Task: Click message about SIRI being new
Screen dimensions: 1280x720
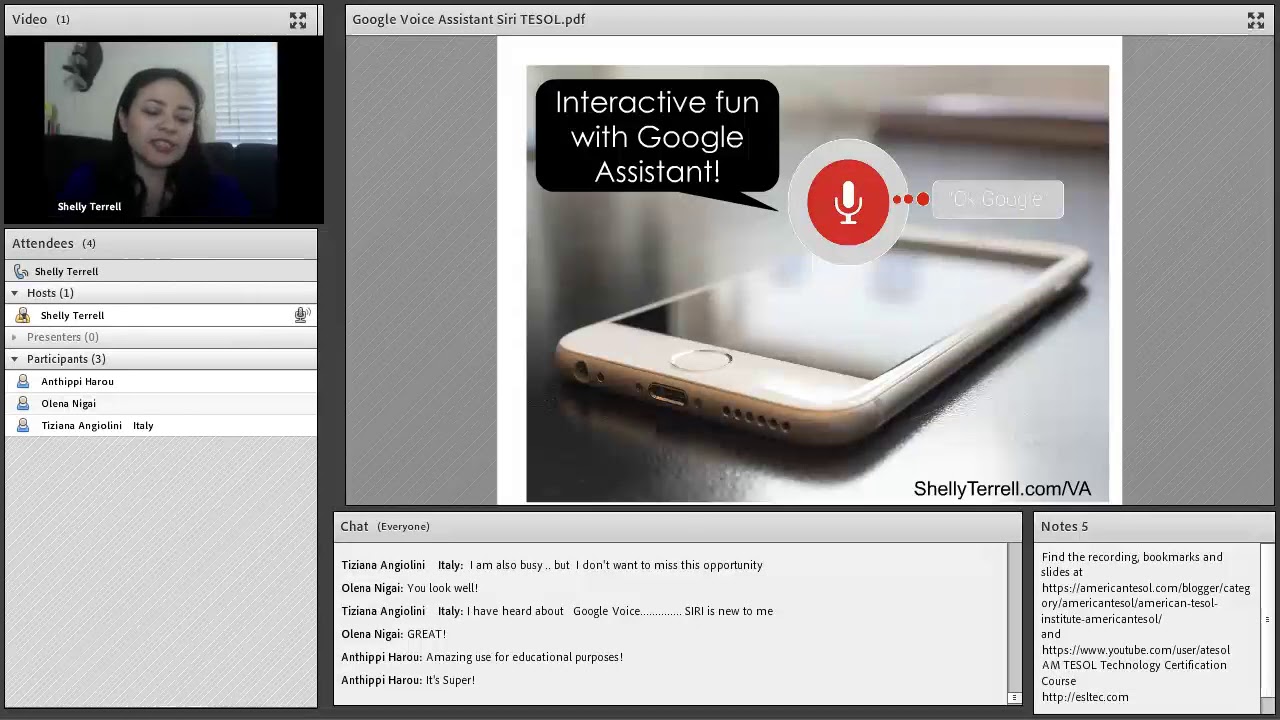Action: pos(619,611)
